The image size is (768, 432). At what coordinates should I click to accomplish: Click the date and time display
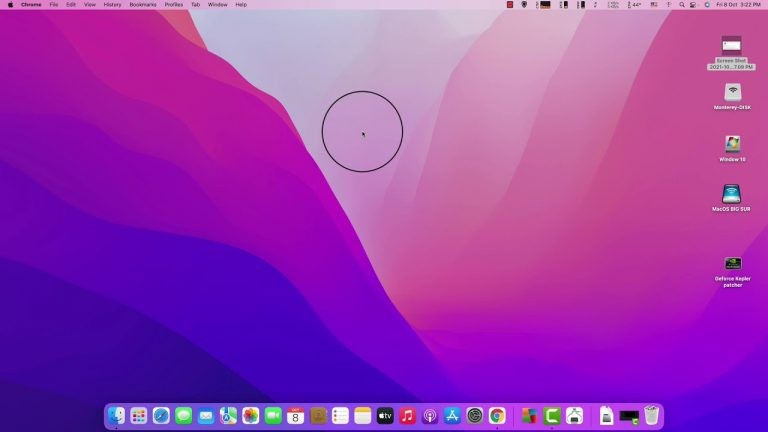[738, 4]
